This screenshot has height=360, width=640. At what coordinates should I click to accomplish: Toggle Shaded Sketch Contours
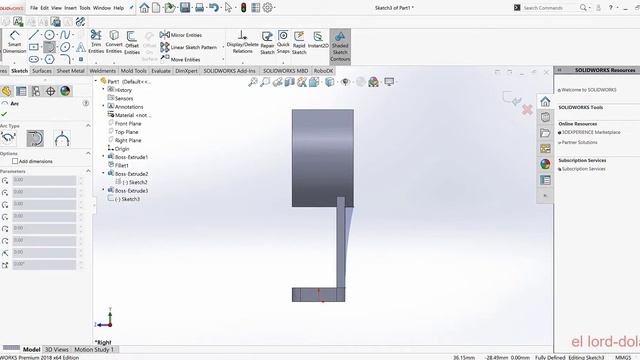340,47
